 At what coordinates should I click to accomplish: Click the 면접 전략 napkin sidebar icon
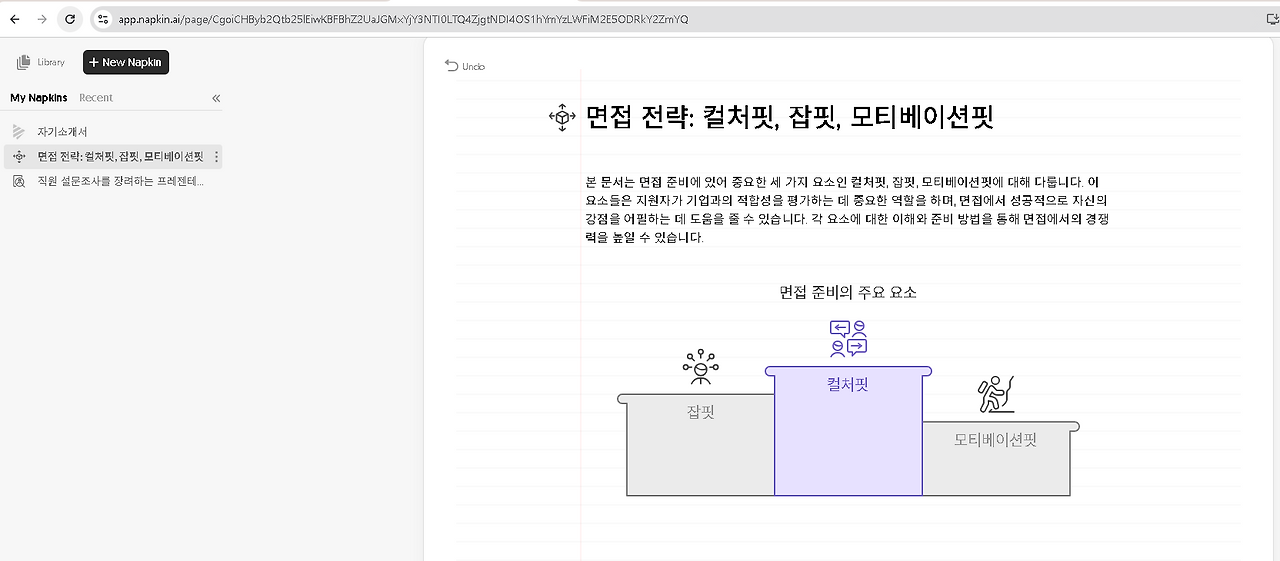(x=19, y=157)
